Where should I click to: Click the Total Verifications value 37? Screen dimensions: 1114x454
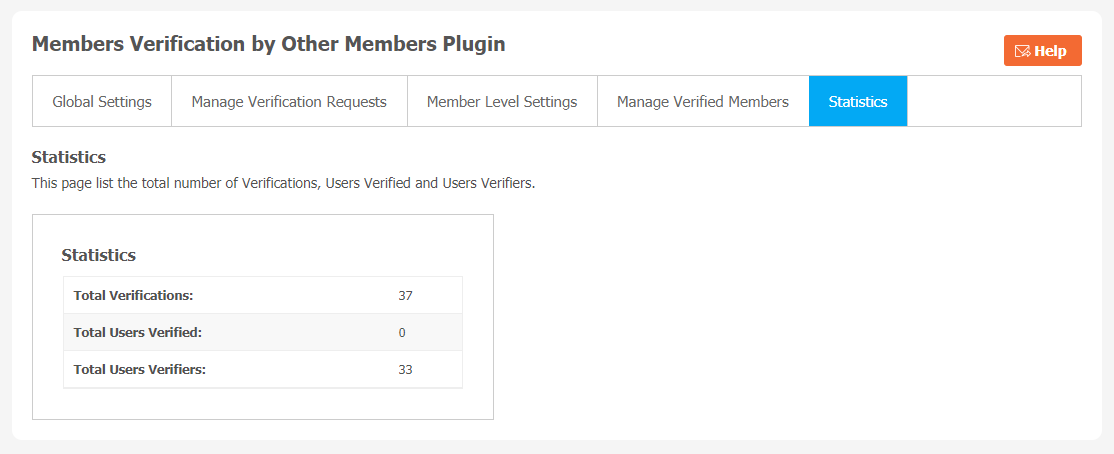coord(406,296)
